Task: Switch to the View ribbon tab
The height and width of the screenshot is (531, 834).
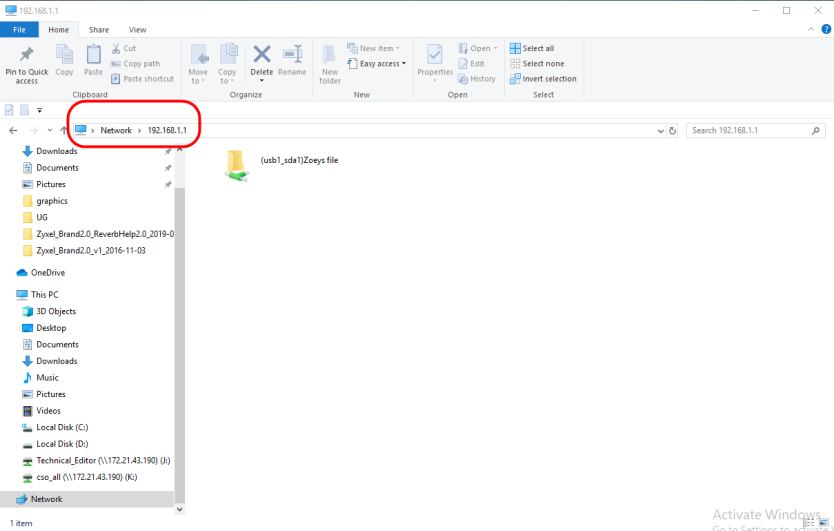Action: pos(137,30)
